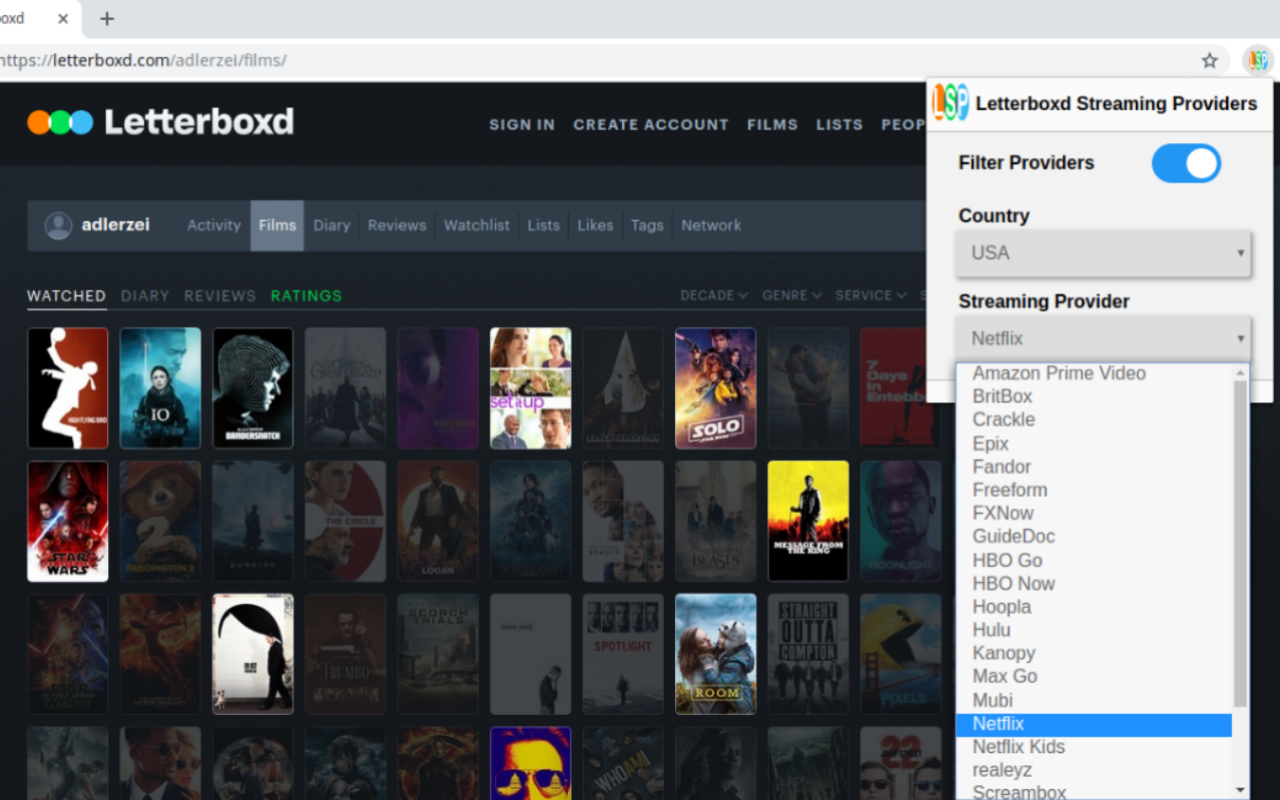Open the Country dropdown showing USA
Screen dimensions: 1280x800
click(1104, 253)
